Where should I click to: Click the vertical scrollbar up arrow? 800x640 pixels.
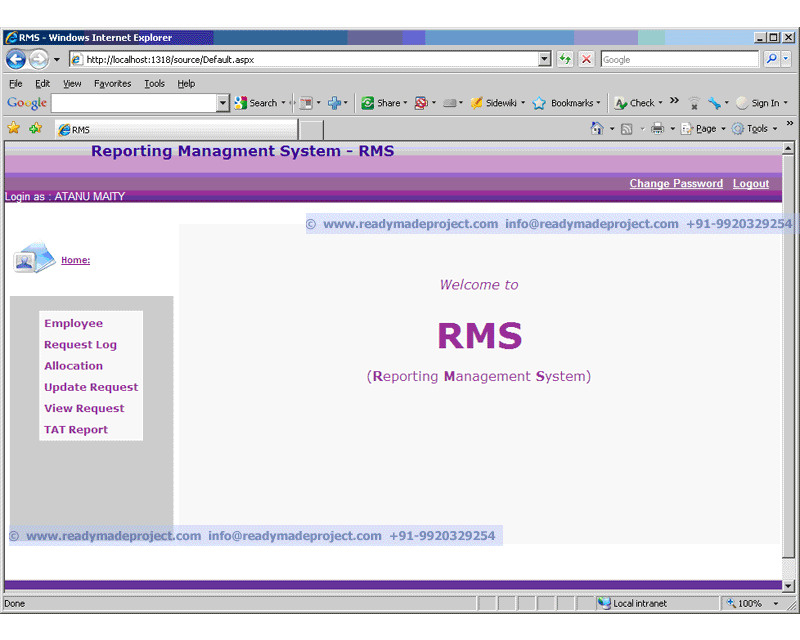788,149
